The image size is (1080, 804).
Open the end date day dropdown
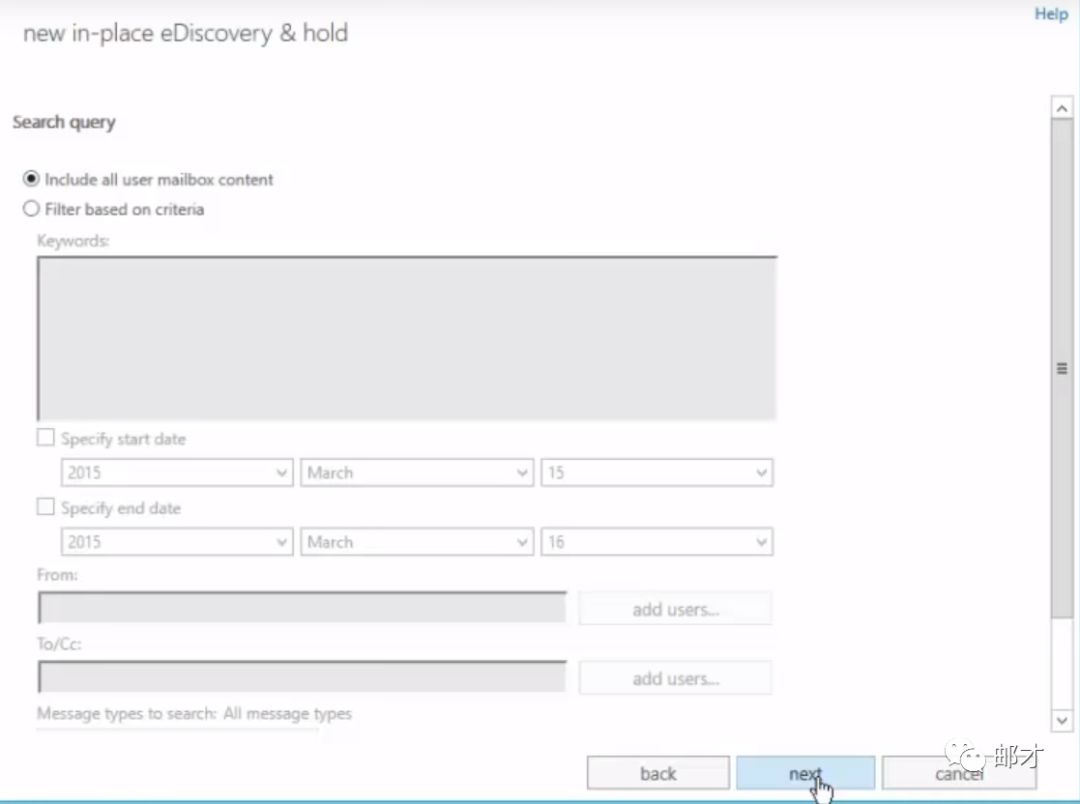coord(656,542)
